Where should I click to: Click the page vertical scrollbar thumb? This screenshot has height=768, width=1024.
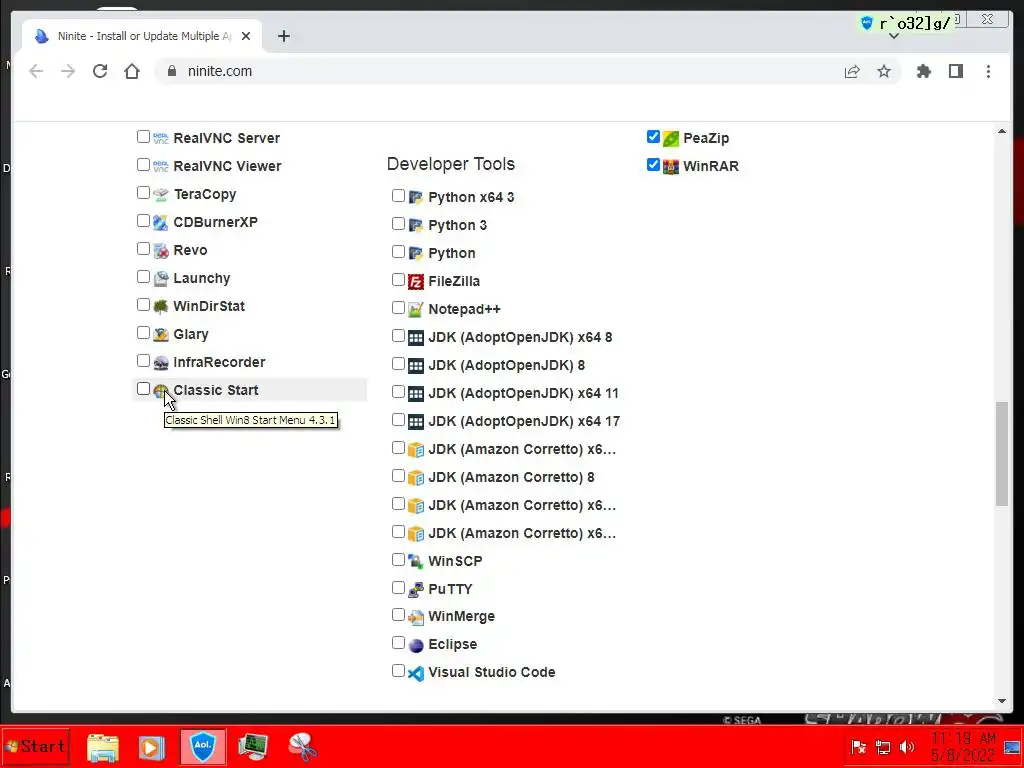point(1002,454)
